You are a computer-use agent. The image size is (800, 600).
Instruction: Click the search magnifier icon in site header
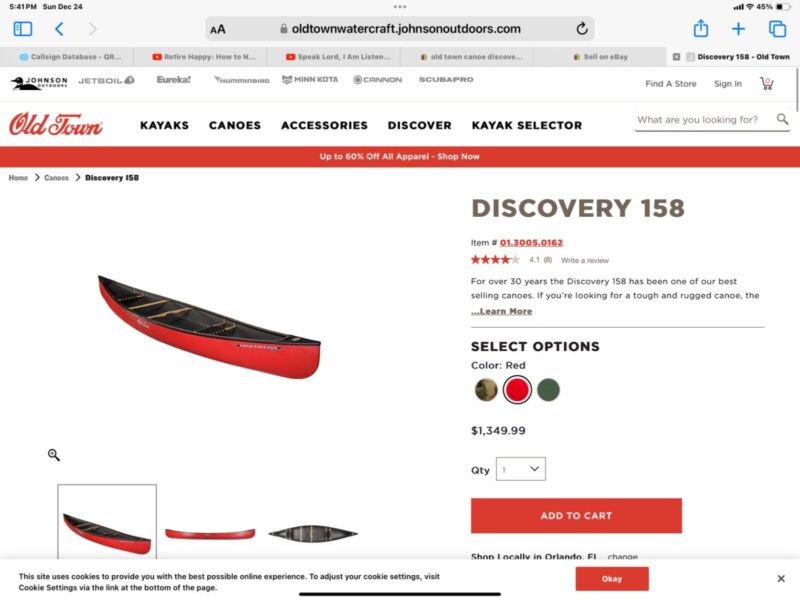782,119
